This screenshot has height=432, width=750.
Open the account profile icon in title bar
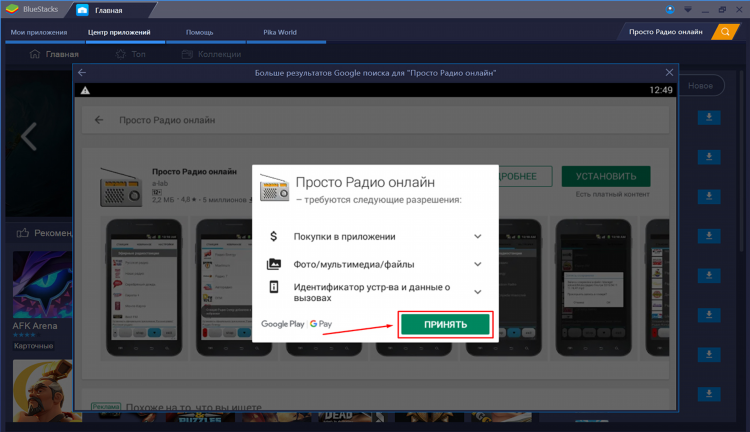(670, 9)
